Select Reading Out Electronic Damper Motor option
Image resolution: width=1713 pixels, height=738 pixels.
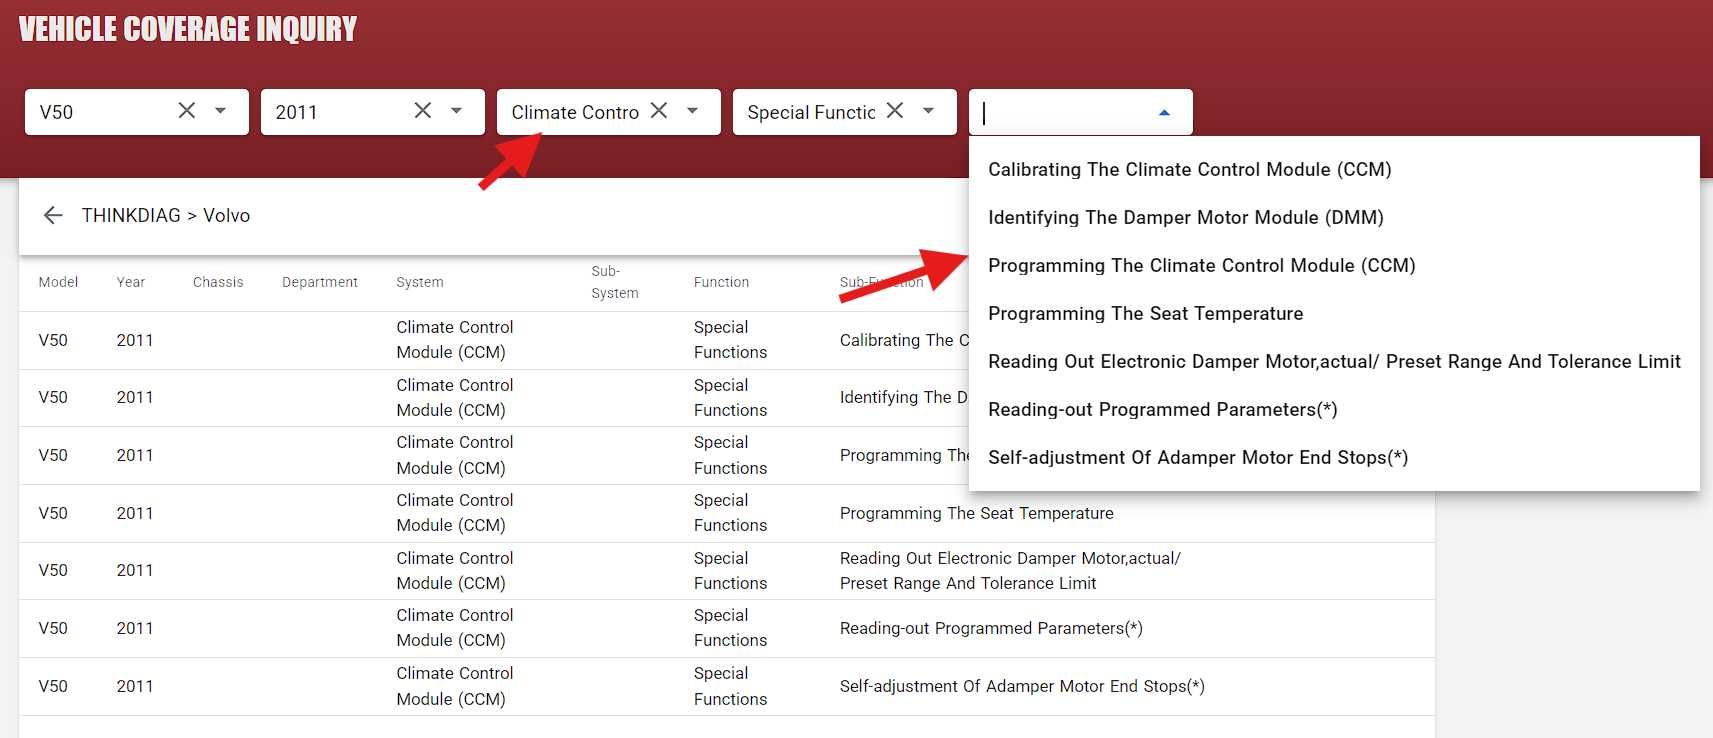(x=1334, y=361)
